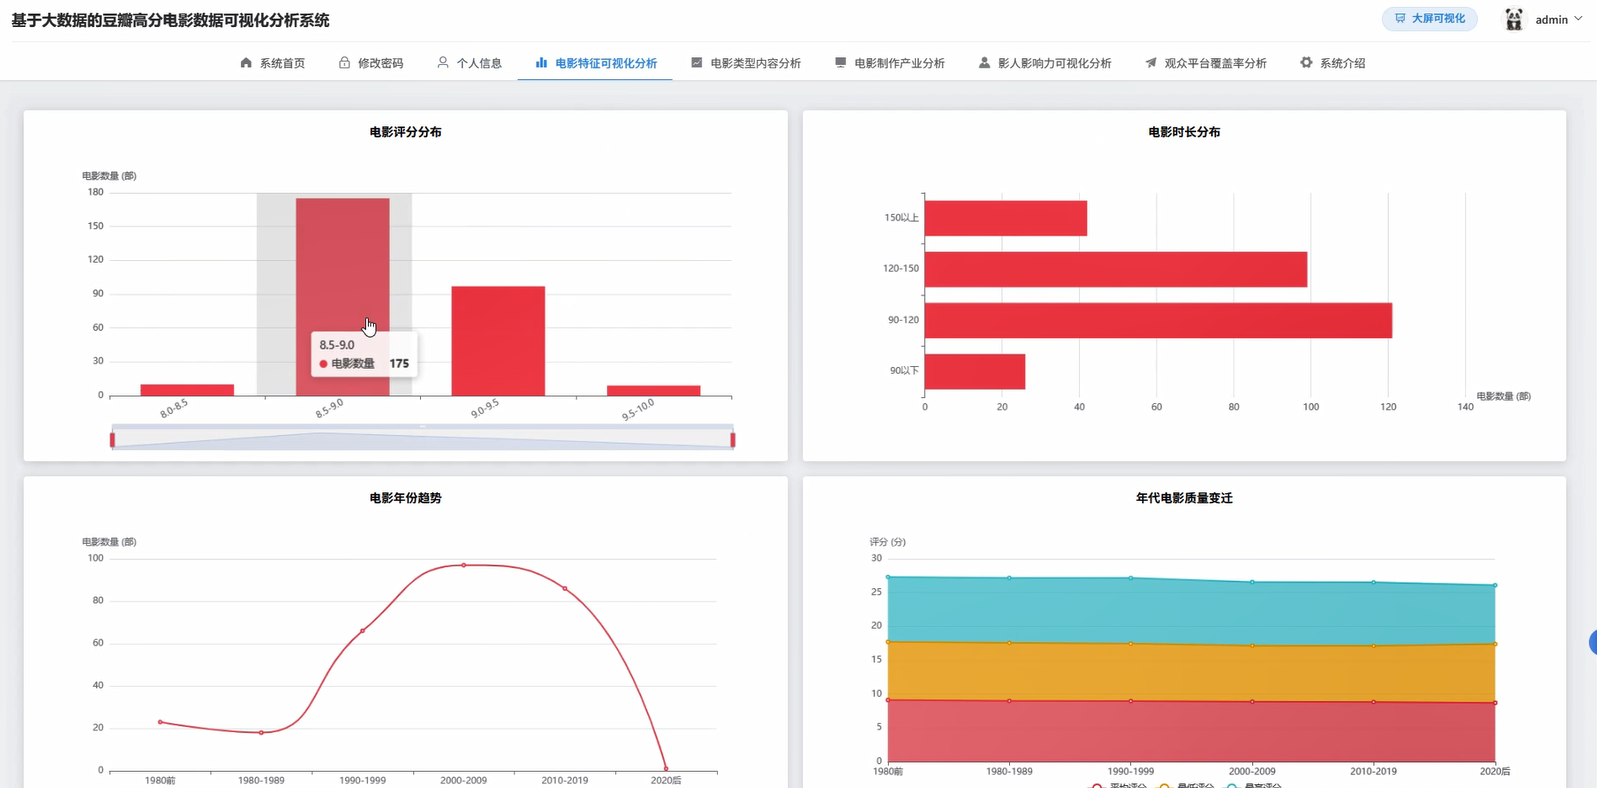Viewport: 1597px width, 788px height.
Task: Click the 8.0-8.5 rating bar
Action: tap(187, 390)
